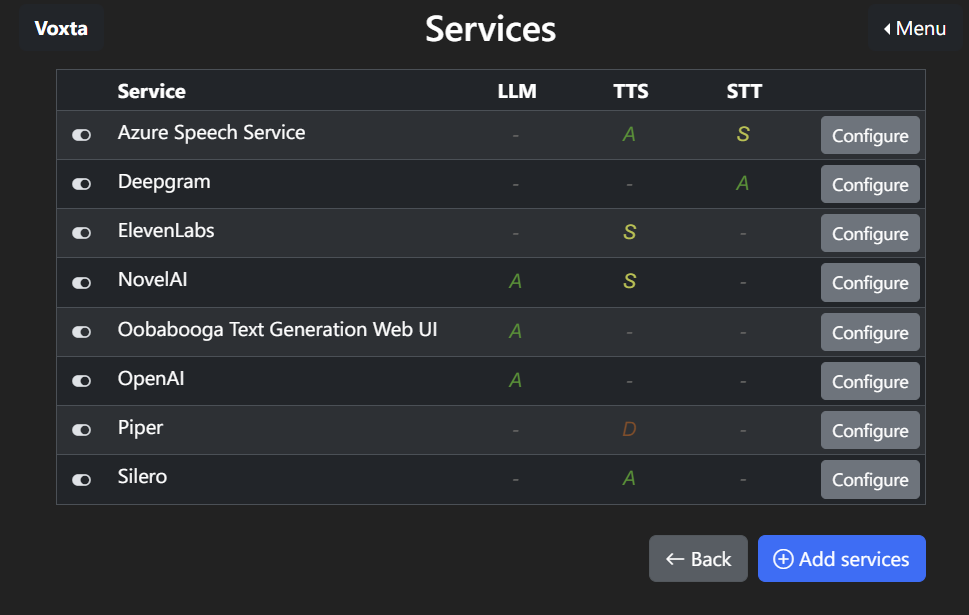
Task: Expand the Menu using its chevron
Action: pos(889,28)
